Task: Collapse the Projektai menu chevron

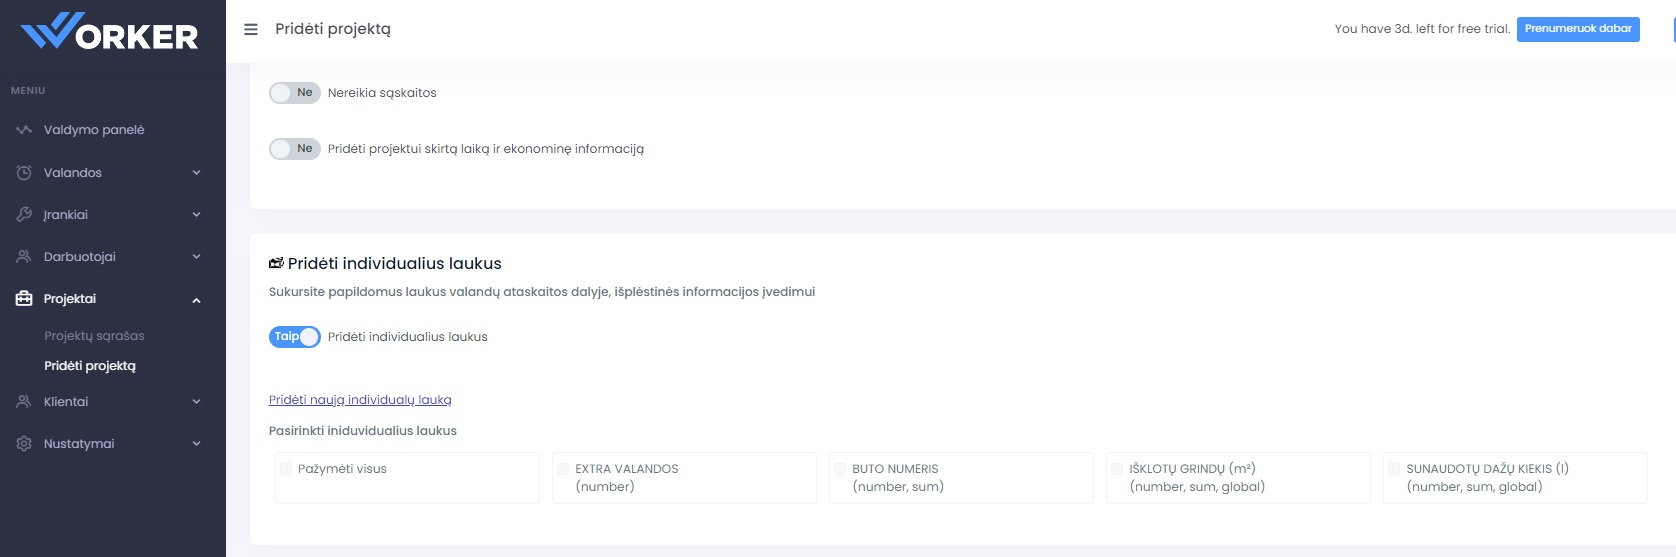Action: tap(196, 300)
